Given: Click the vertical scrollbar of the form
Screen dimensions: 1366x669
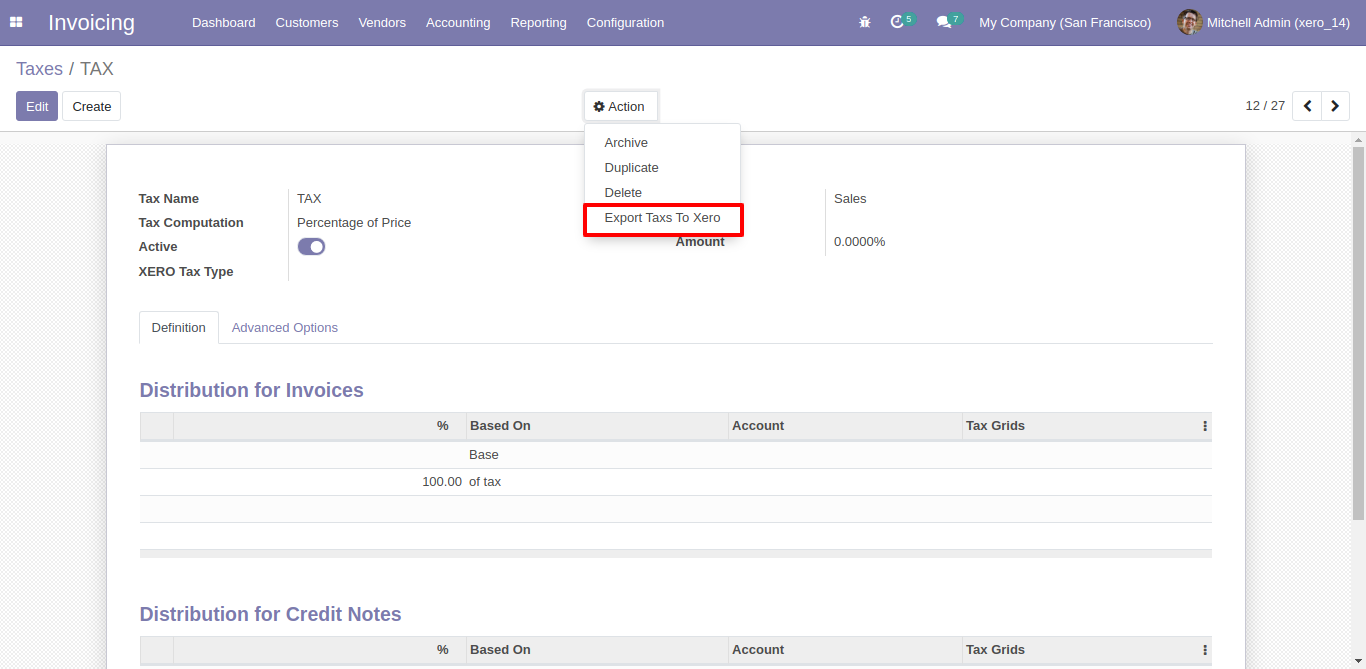Looking at the screenshot, I should click(x=1358, y=332).
